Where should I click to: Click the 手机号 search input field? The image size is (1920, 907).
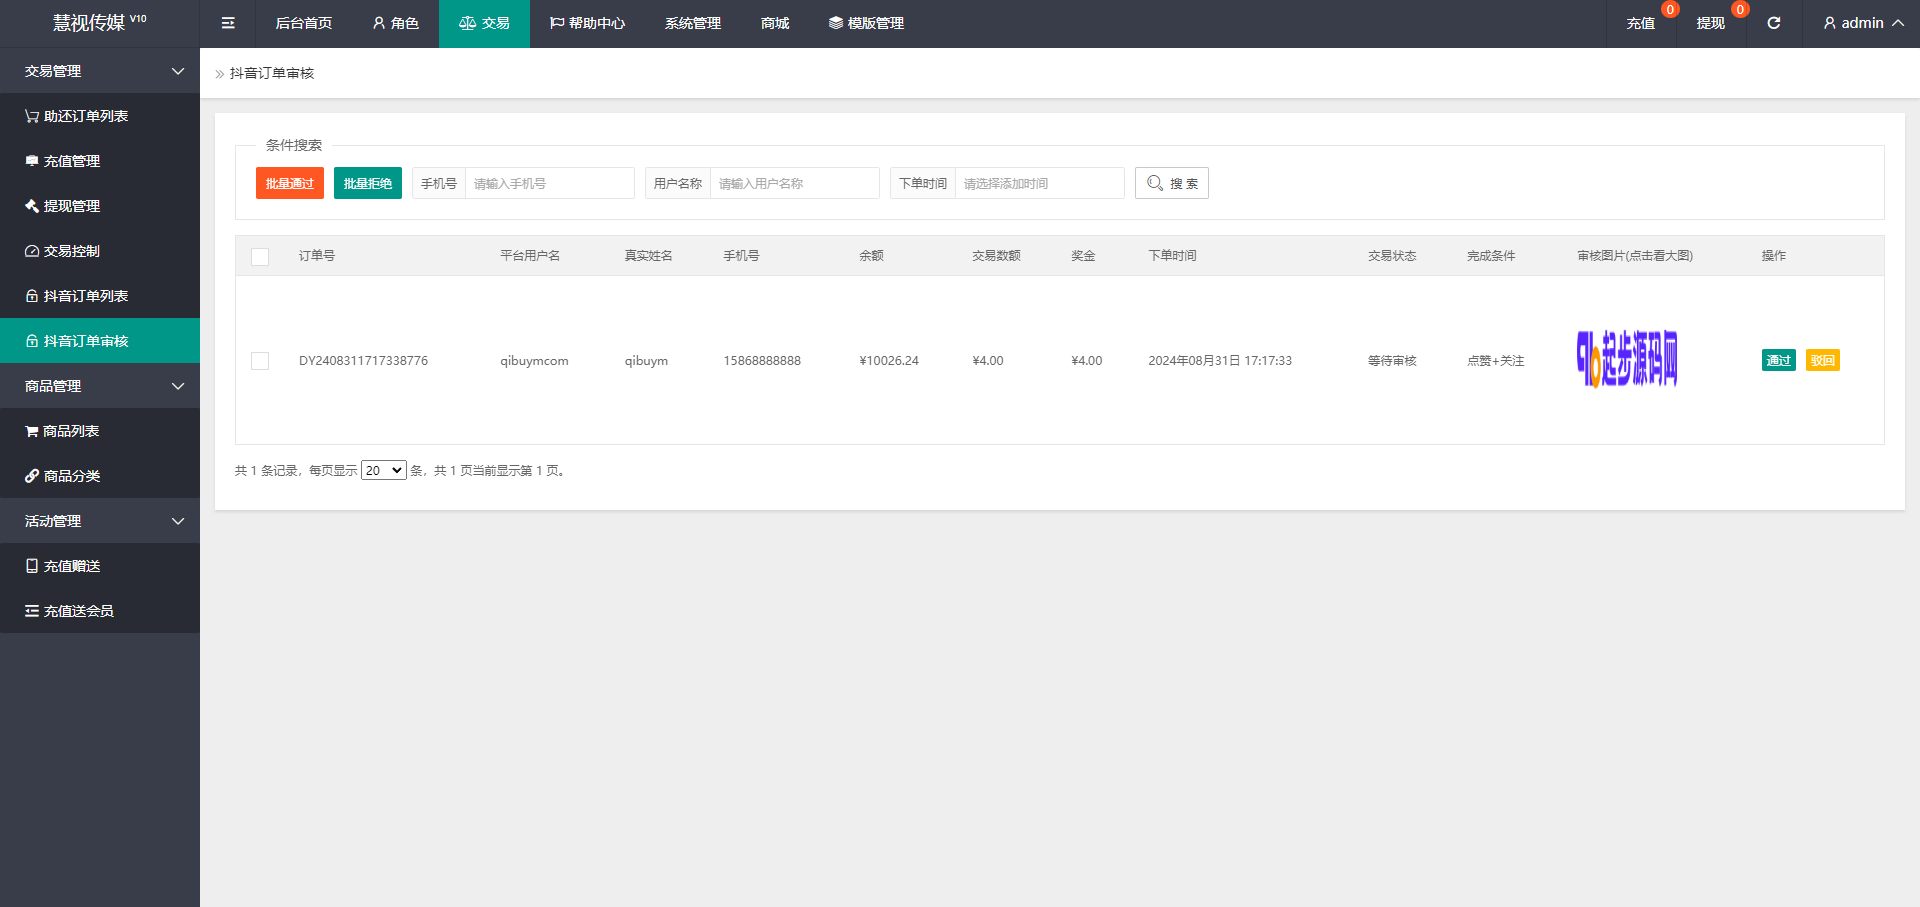(549, 184)
